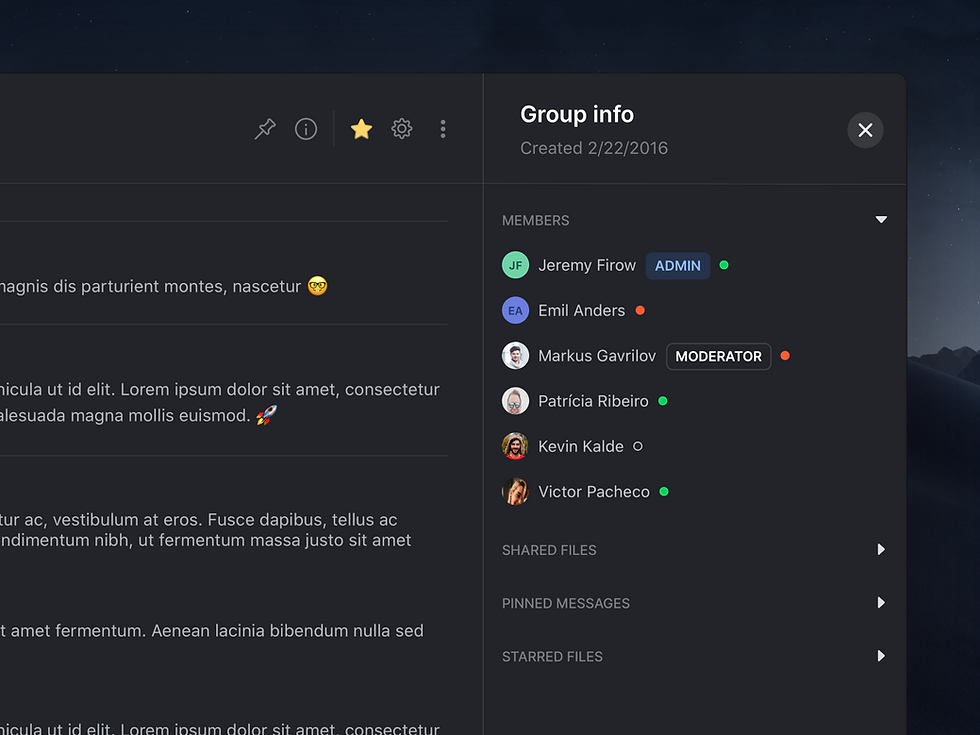The height and width of the screenshot is (735, 980).
Task: Select member name Emil Anders
Action: pos(582,311)
